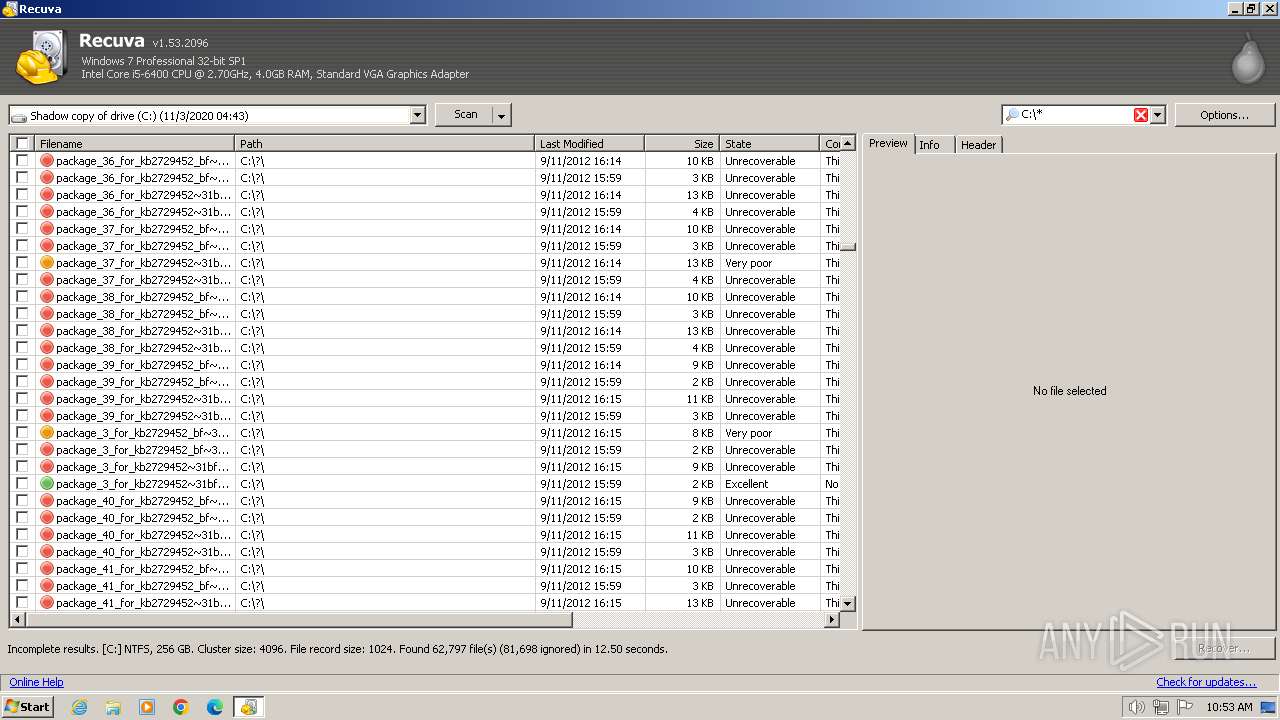Click the red state icon of the package_38 4 KB row

pos(46,348)
